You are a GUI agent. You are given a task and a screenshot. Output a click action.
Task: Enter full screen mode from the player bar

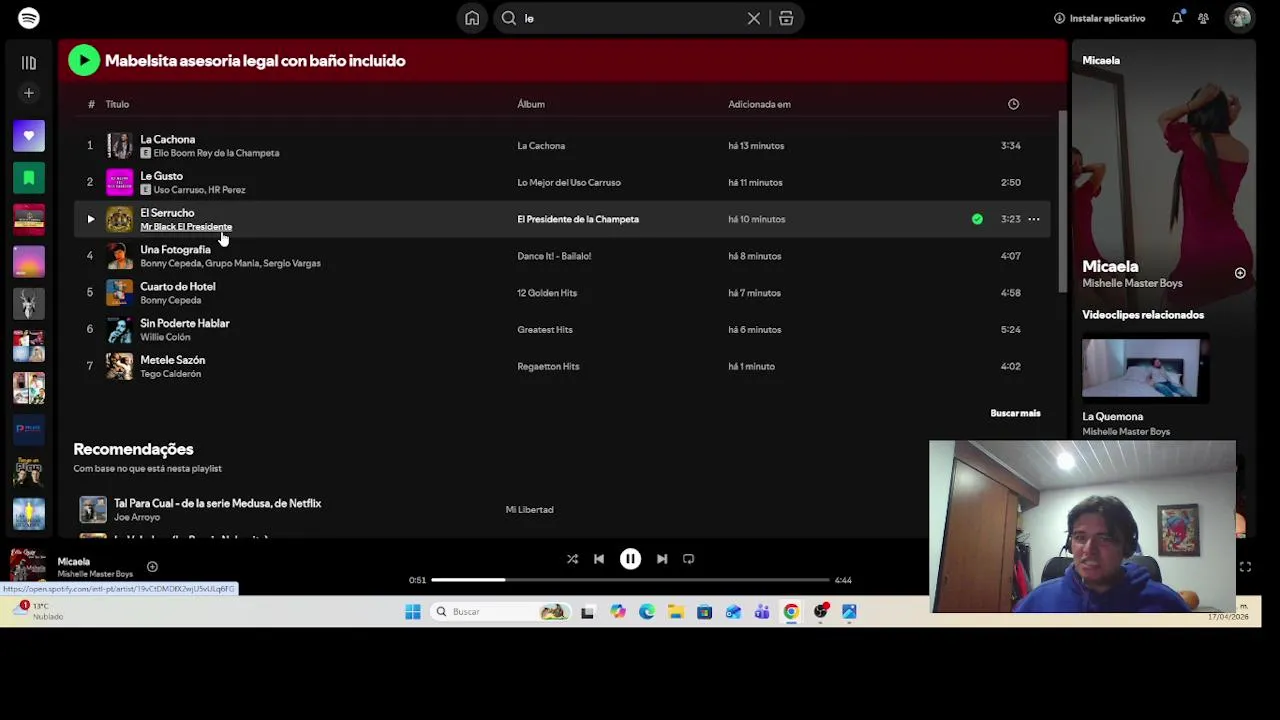pyautogui.click(x=1245, y=567)
